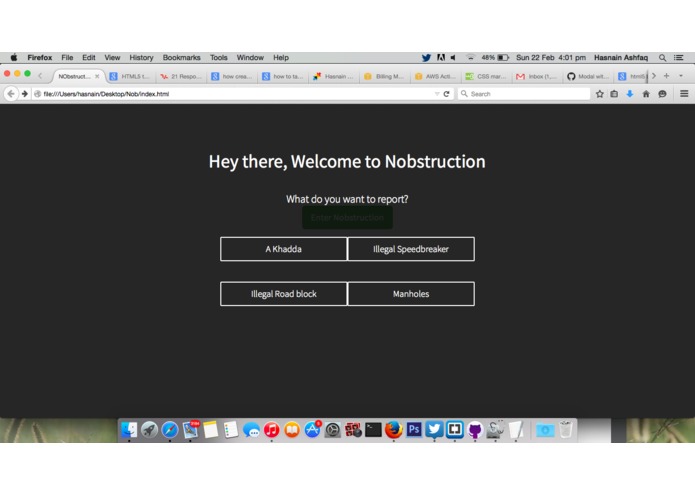This screenshot has width=695, height=494.
Task: Open the Apple menu
Action: (x=14, y=58)
